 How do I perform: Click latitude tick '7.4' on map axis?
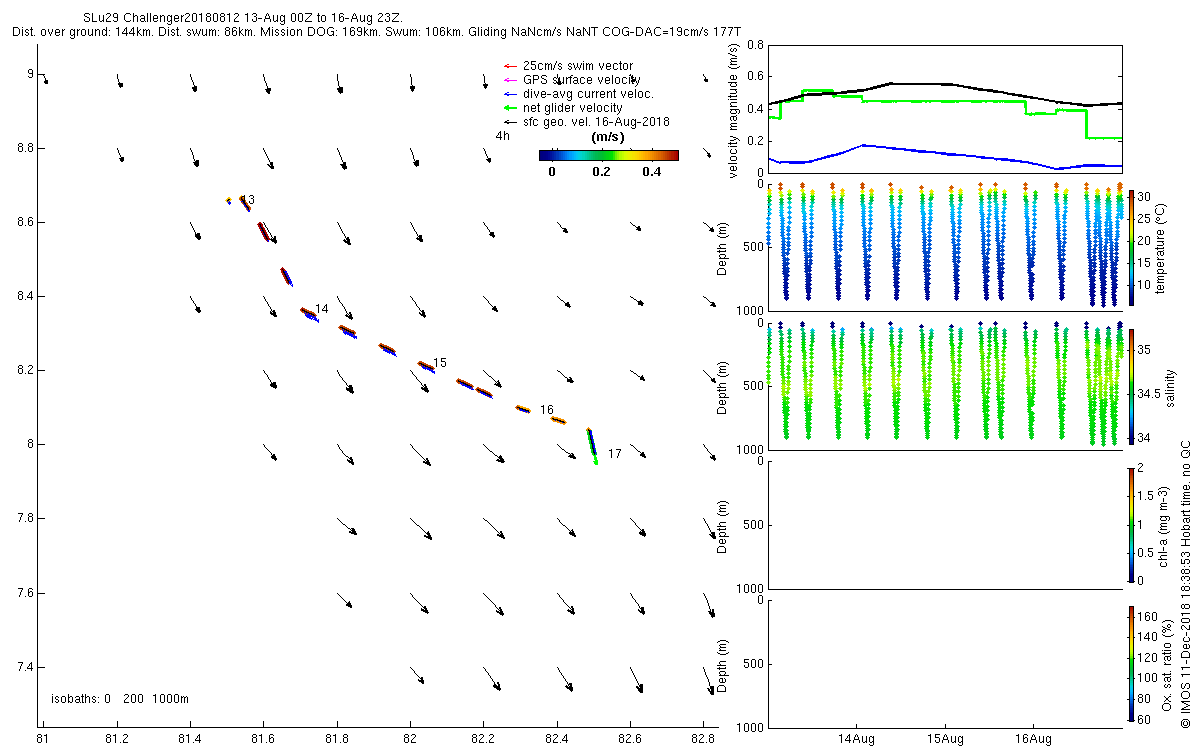tap(24, 667)
